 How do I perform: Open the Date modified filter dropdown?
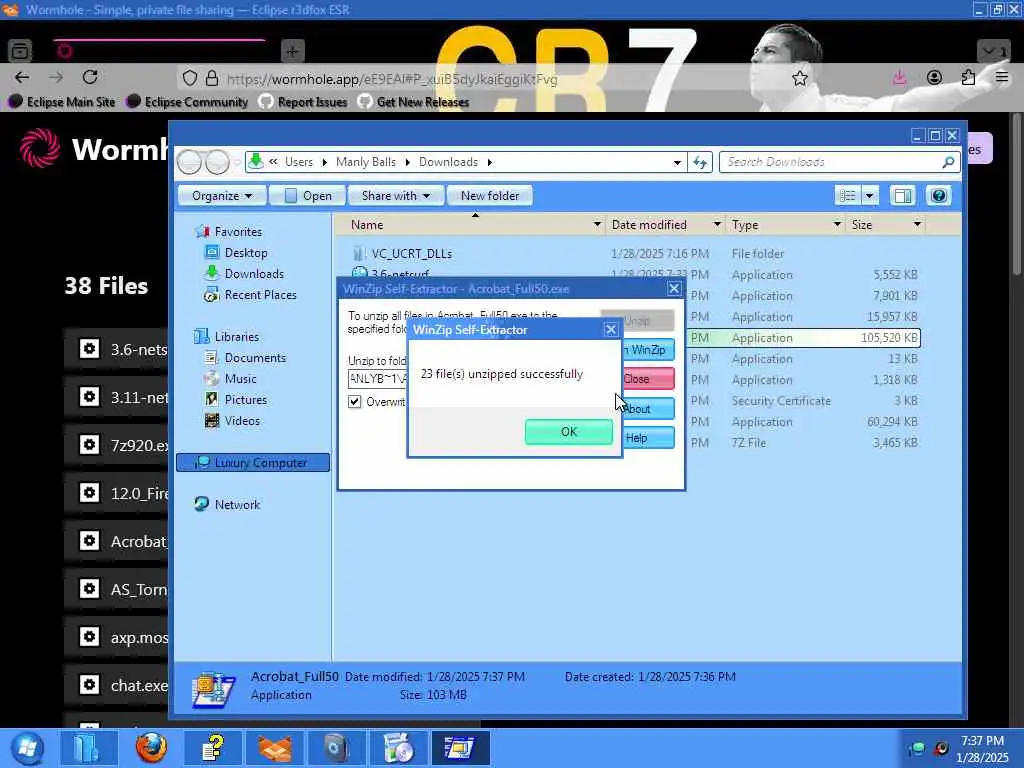coord(717,225)
